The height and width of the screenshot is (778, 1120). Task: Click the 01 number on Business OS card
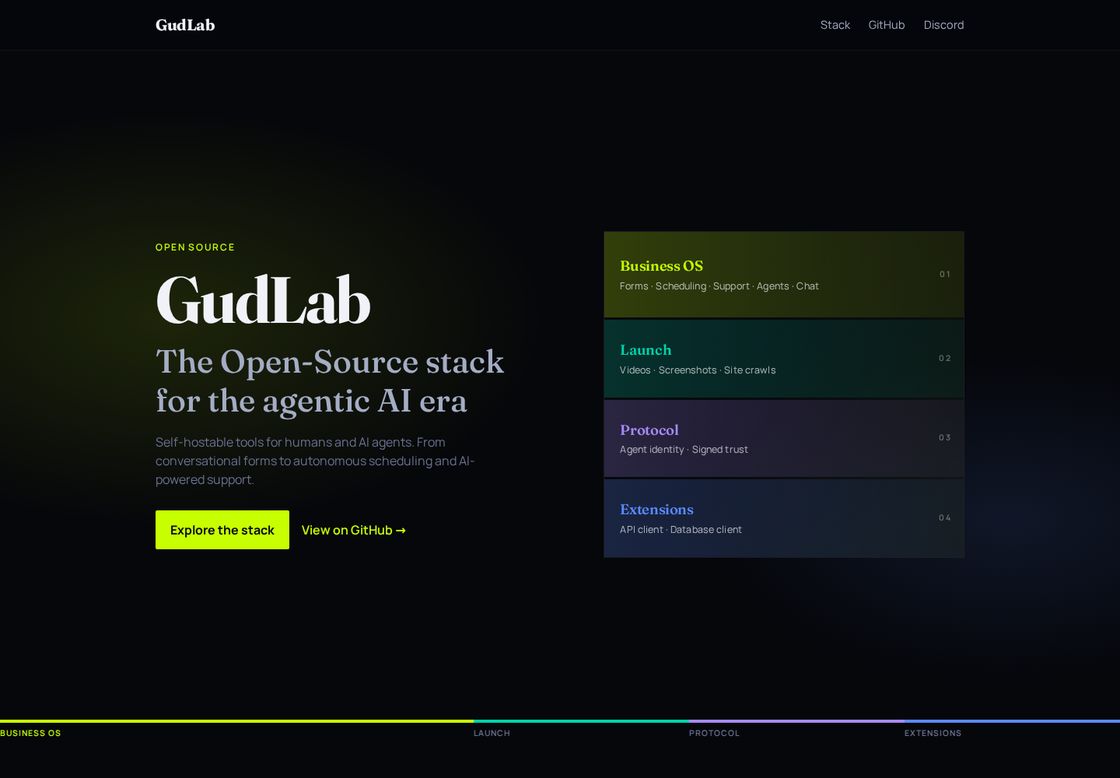click(x=944, y=274)
